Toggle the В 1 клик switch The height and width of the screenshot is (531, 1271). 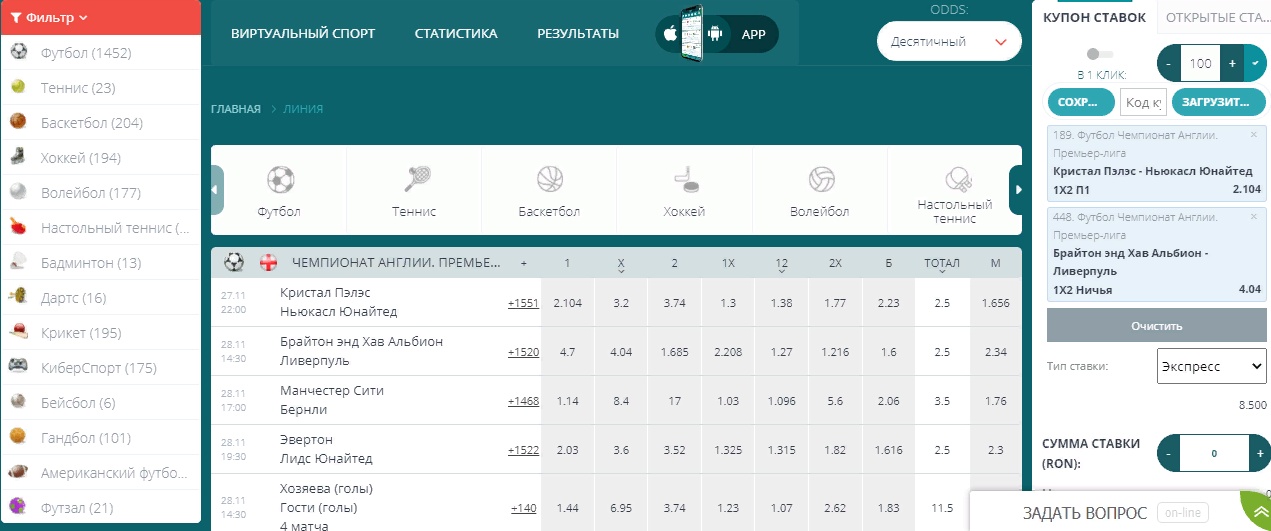click(1099, 54)
